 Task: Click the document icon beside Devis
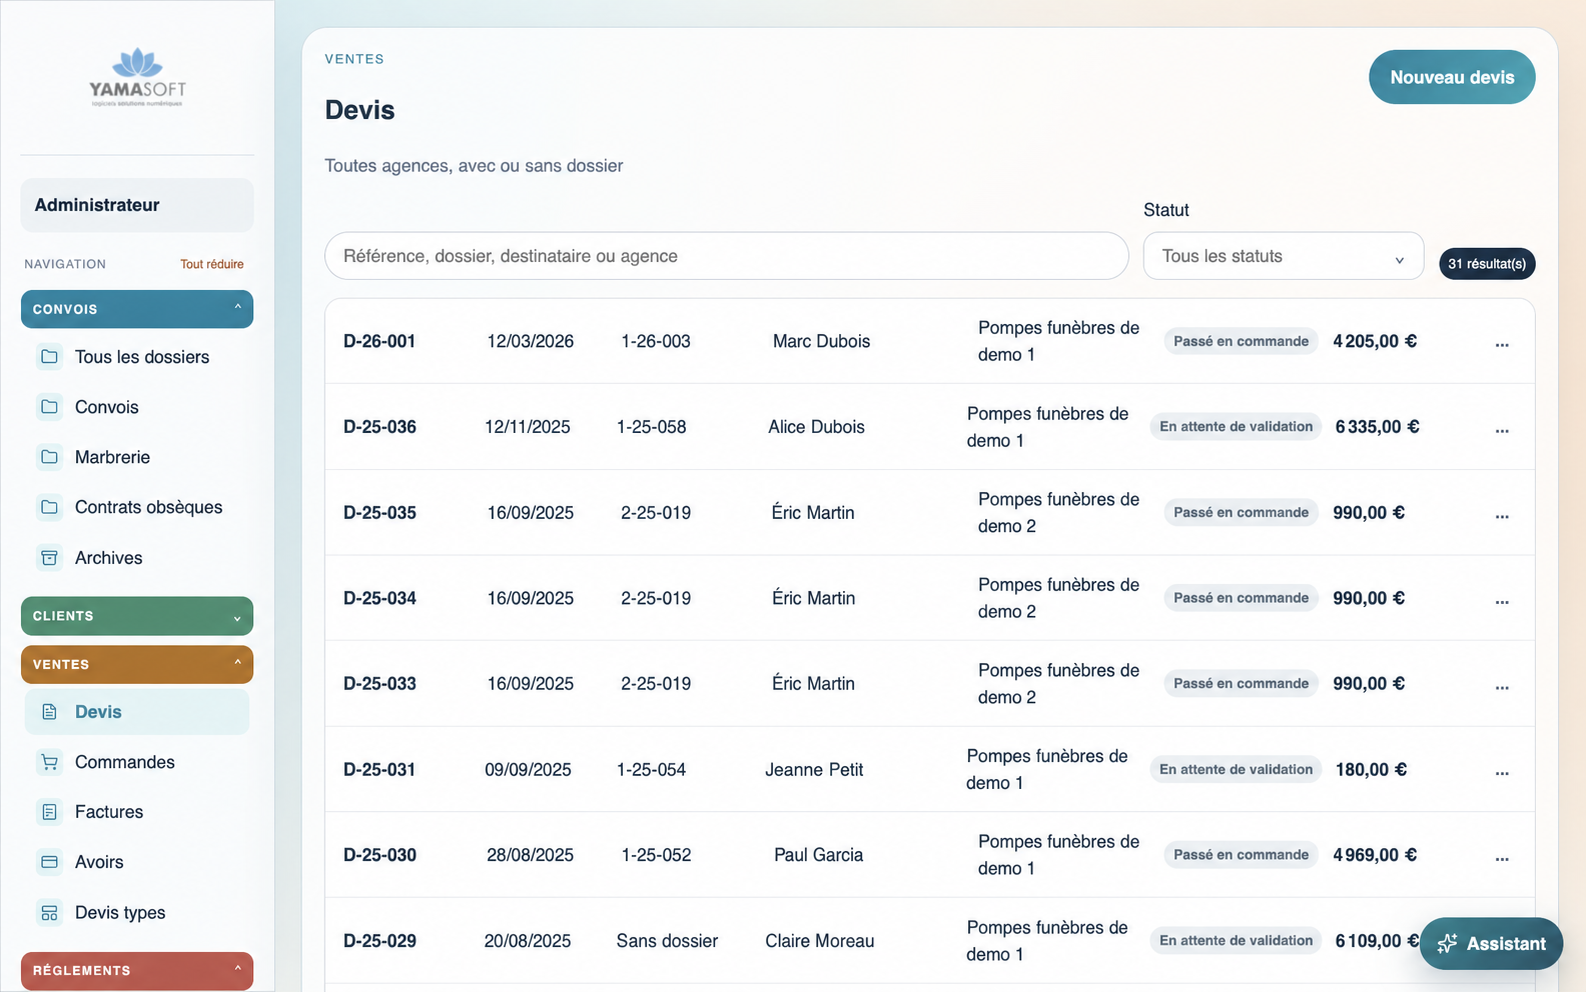coord(49,712)
